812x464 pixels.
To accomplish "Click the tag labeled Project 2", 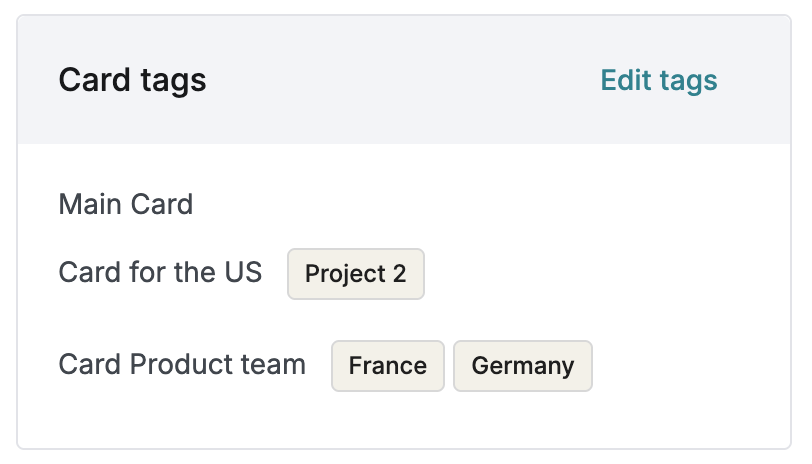I will [356, 274].
